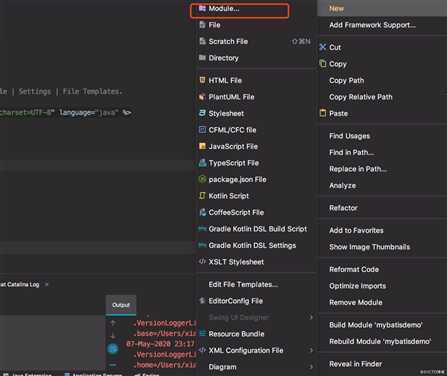Choose Reveal in Finder
This screenshot has width=447, height=376.
(355, 364)
